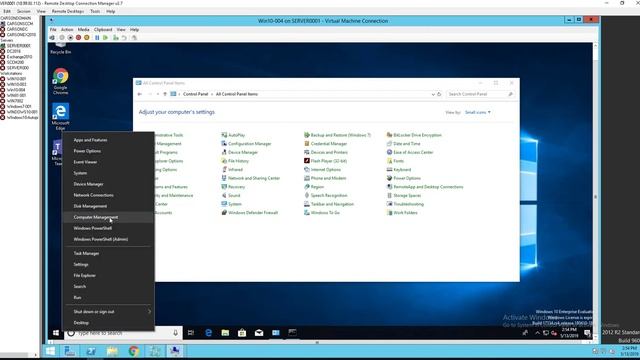
Task: Open the recent locations dropdown next to Forward
Action: pyautogui.click(x=158, y=94)
